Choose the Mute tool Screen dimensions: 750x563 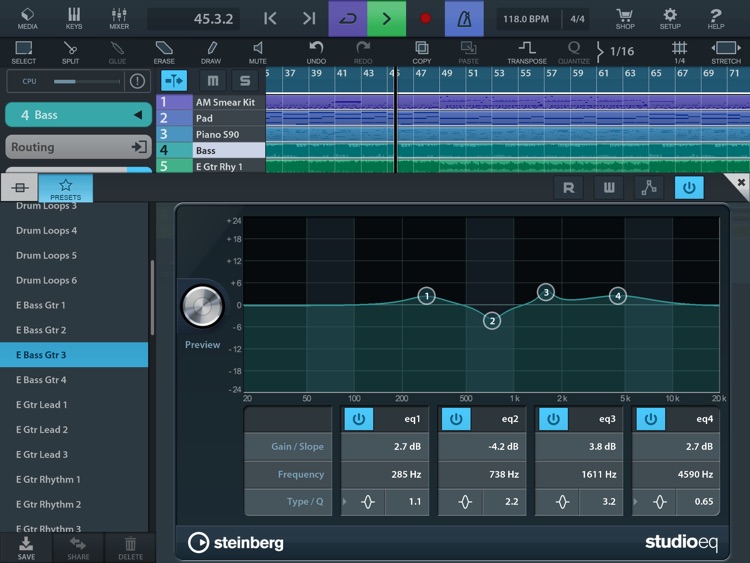257,52
